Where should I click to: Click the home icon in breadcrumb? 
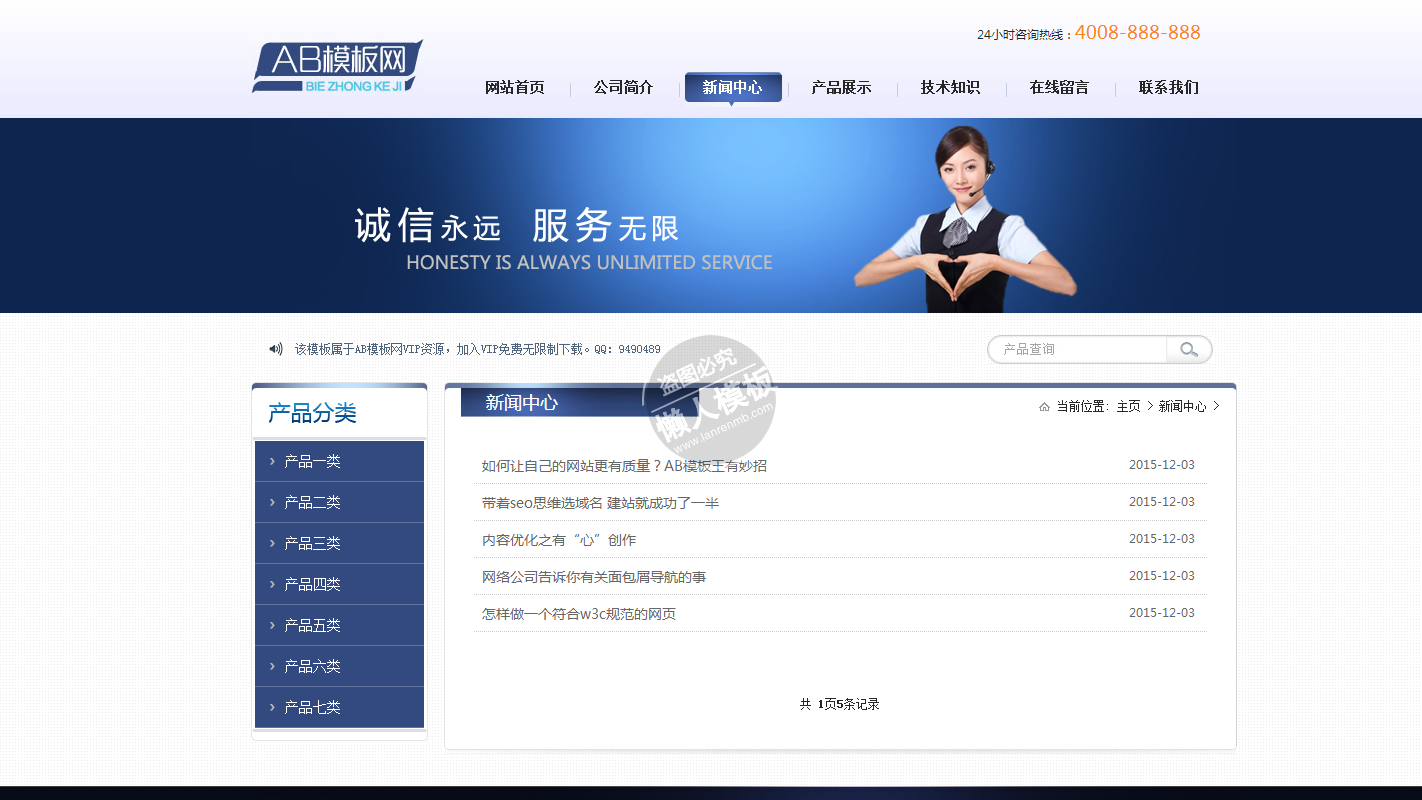pos(1044,407)
